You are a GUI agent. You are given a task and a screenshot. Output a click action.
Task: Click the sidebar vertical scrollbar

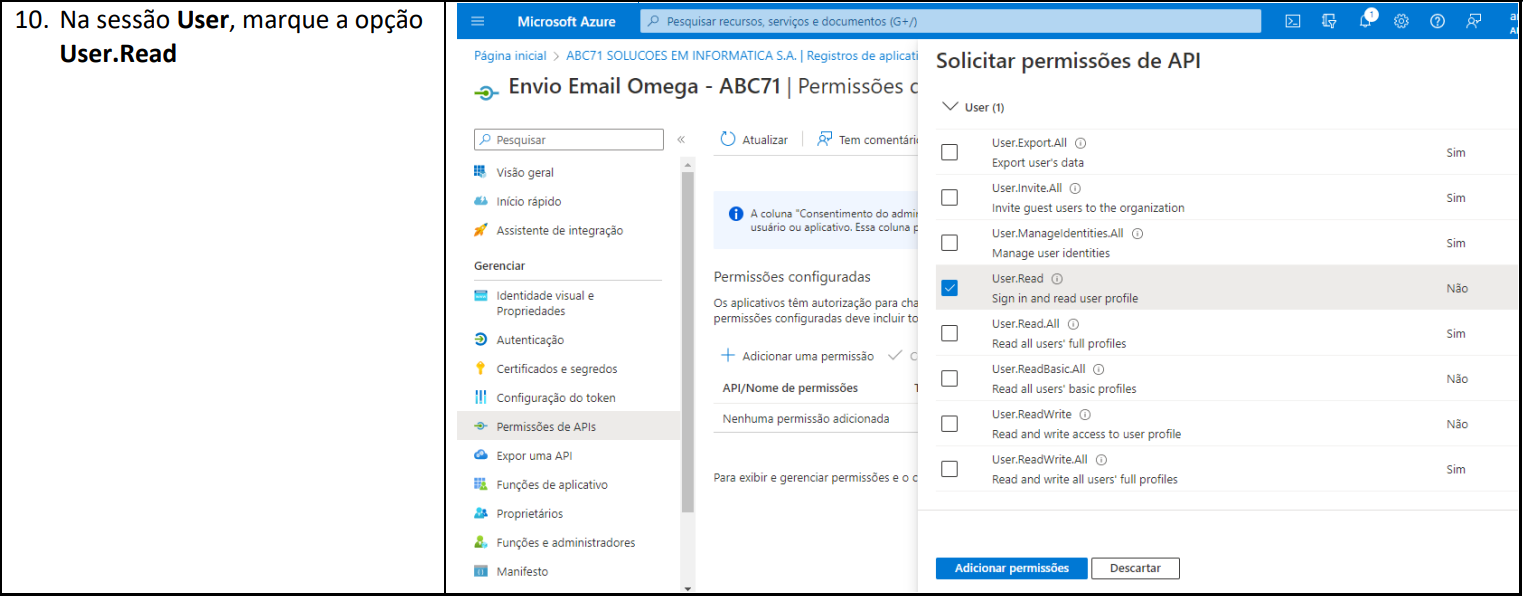[x=687, y=343]
